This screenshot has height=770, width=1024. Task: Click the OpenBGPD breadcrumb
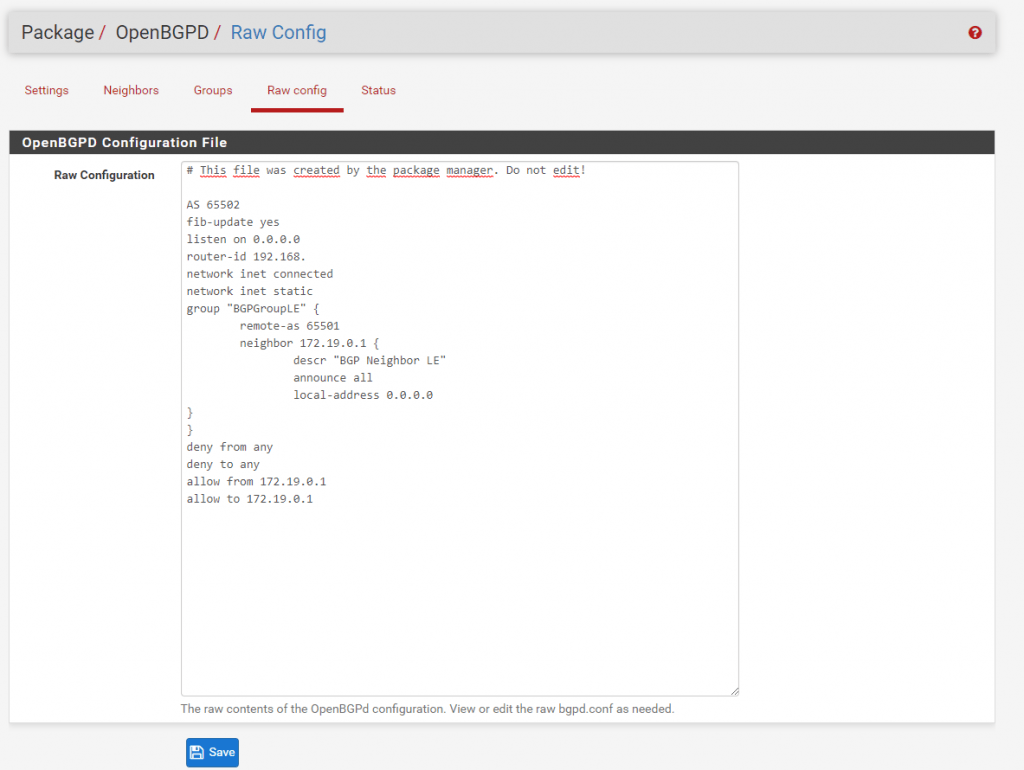pyautogui.click(x=162, y=33)
